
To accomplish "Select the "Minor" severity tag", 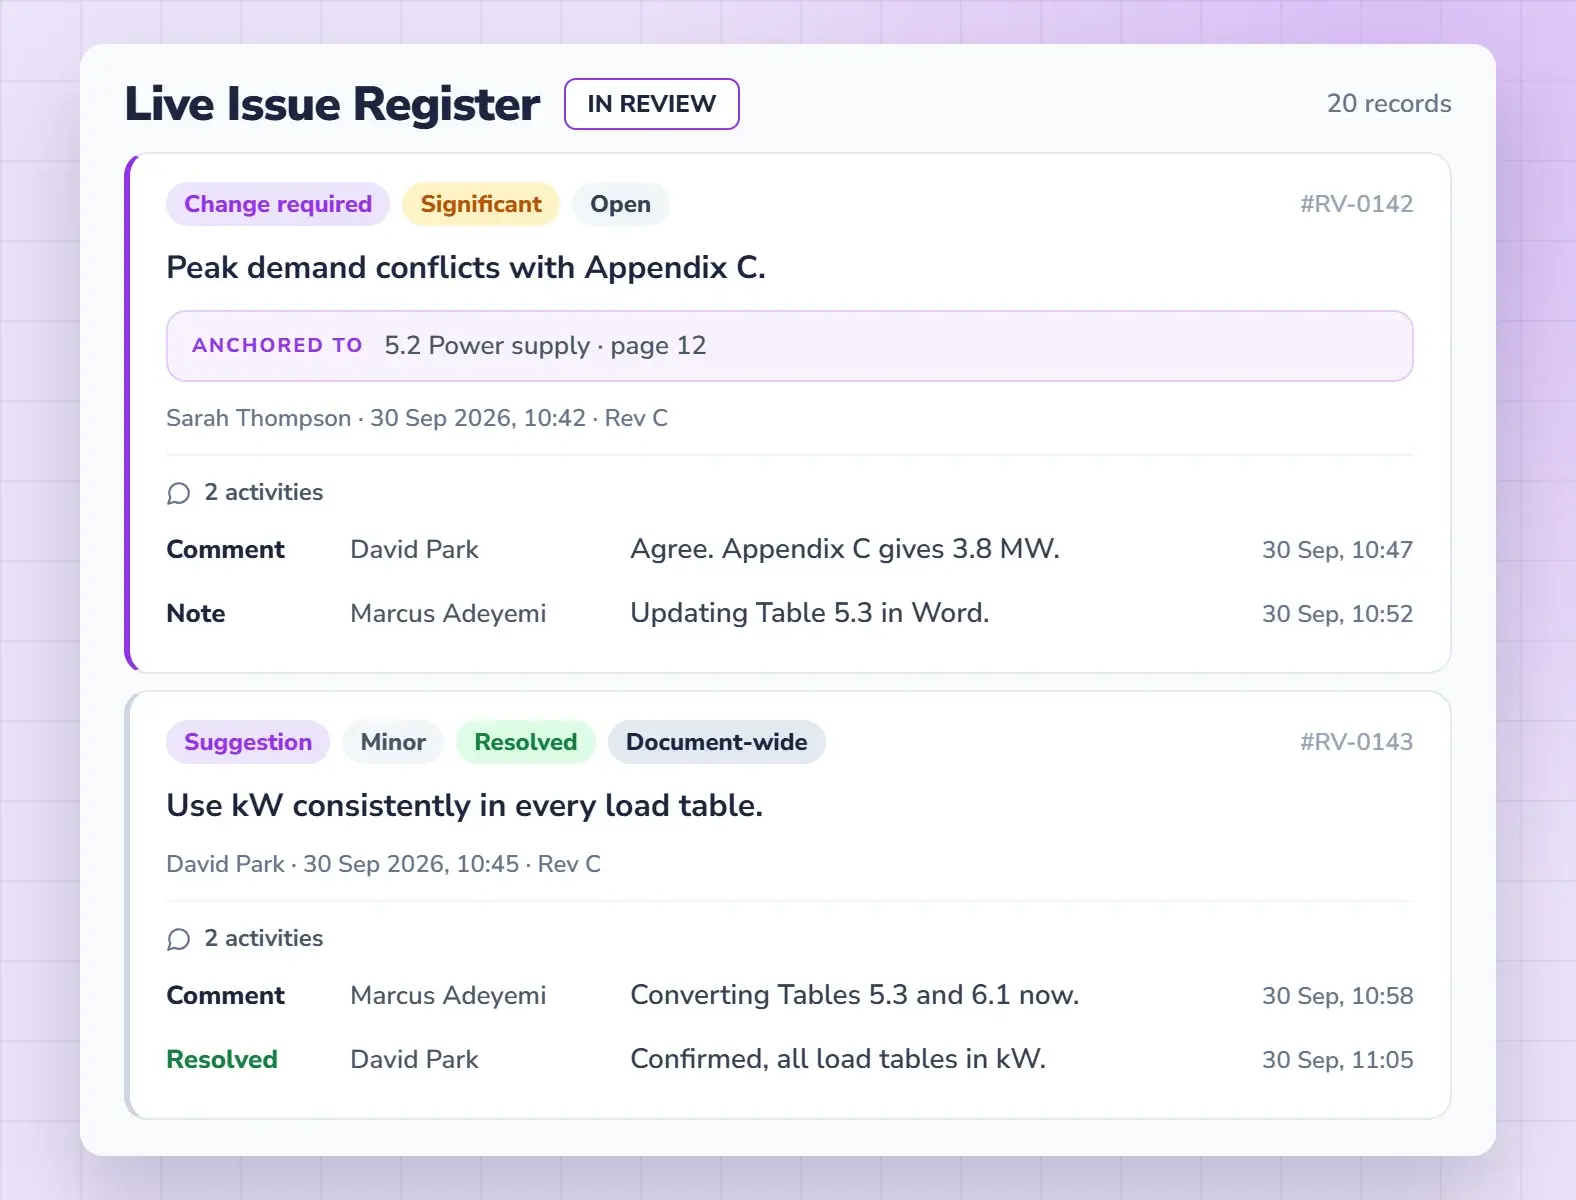I will (x=393, y=742).
